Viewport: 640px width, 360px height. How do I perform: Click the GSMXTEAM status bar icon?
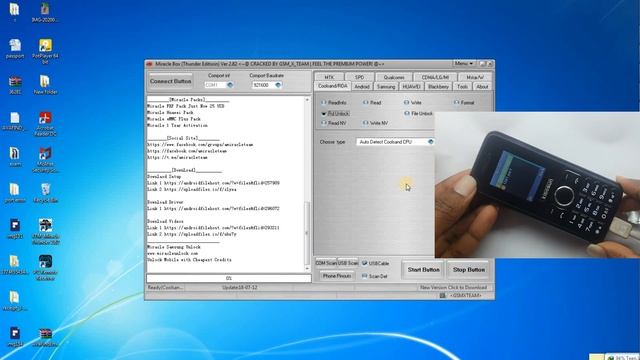click(x=442, y=295)
